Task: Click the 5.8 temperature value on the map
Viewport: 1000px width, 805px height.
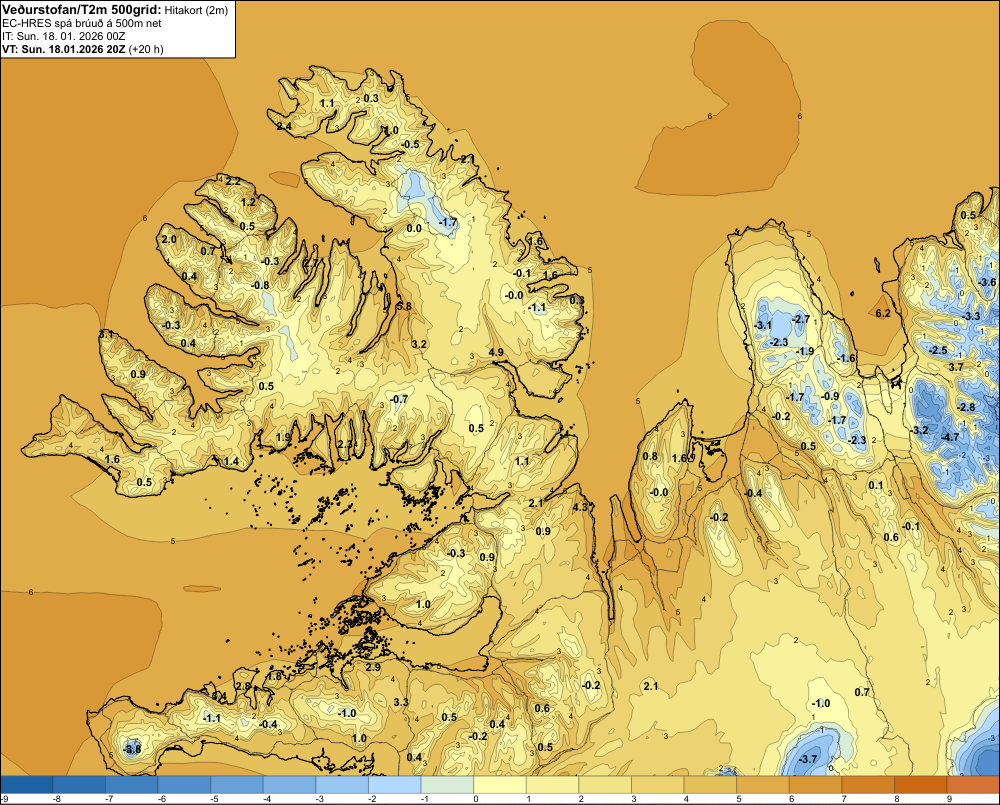Action: click(404, 306)
